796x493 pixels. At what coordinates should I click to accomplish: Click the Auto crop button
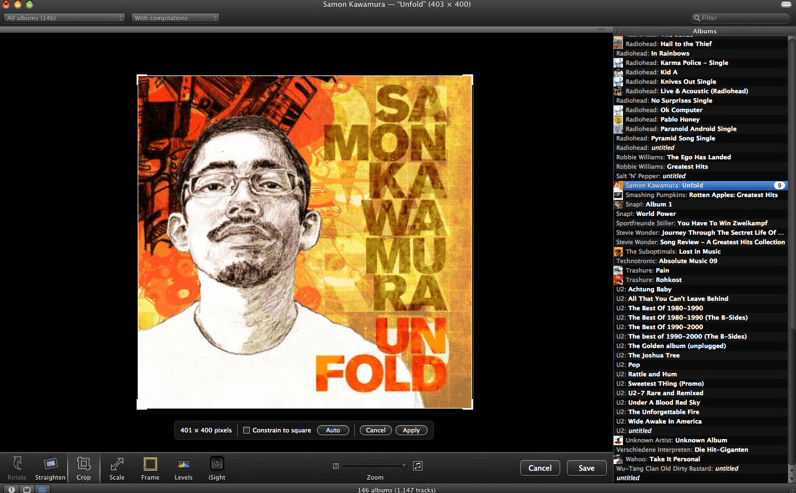[333, 430]
